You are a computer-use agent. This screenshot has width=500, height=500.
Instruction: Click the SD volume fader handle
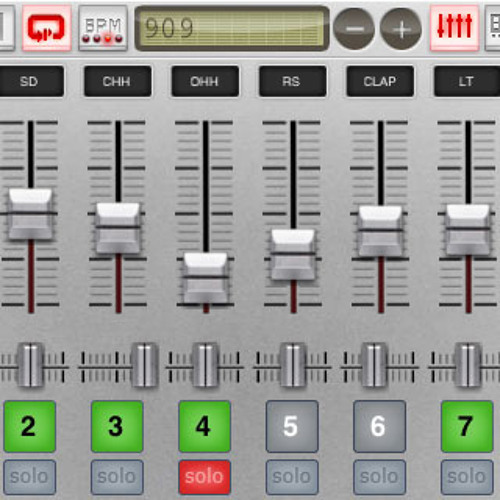tap(30, 214)
